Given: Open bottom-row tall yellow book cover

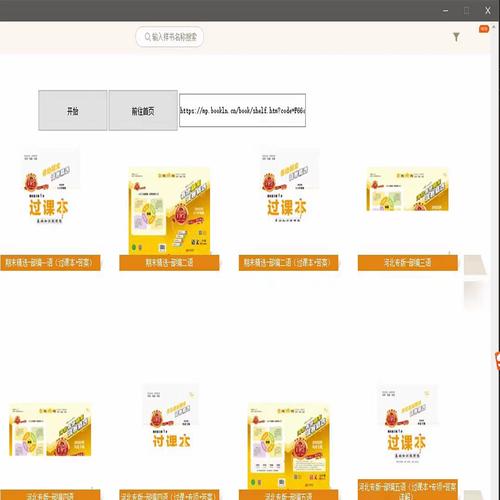Looking at the screenshot, I should 289,447.
